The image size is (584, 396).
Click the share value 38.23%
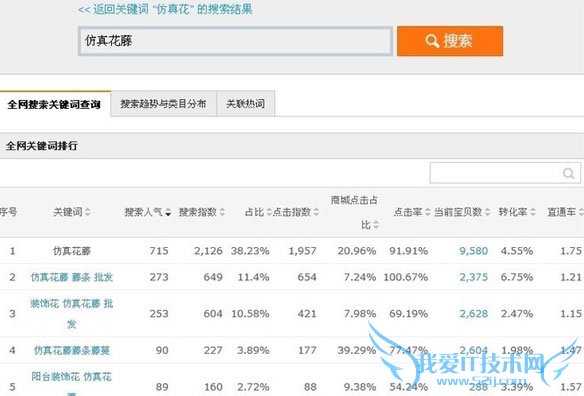(250, 251)
